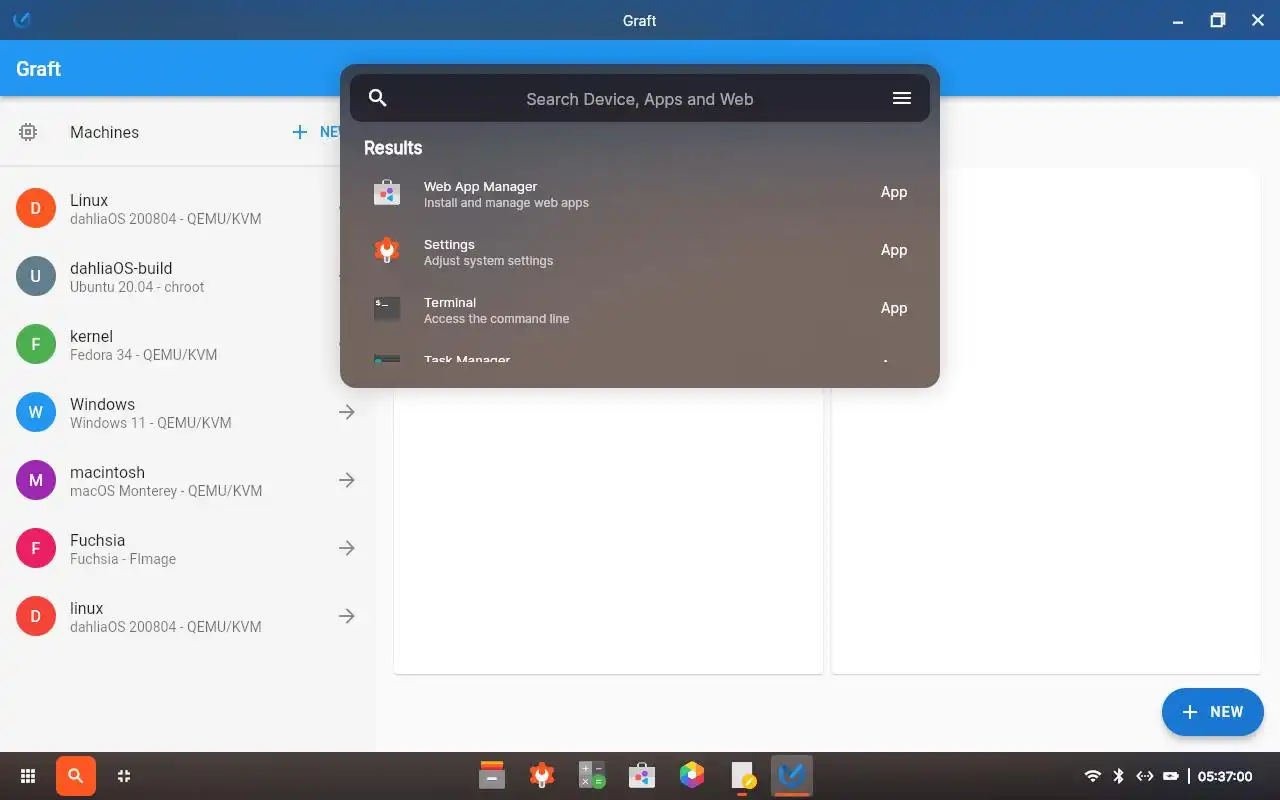The width and height of the screenshot is (1280, 800).
Task: Open the Fuchsia machine arrow
Action: (347, 548)
